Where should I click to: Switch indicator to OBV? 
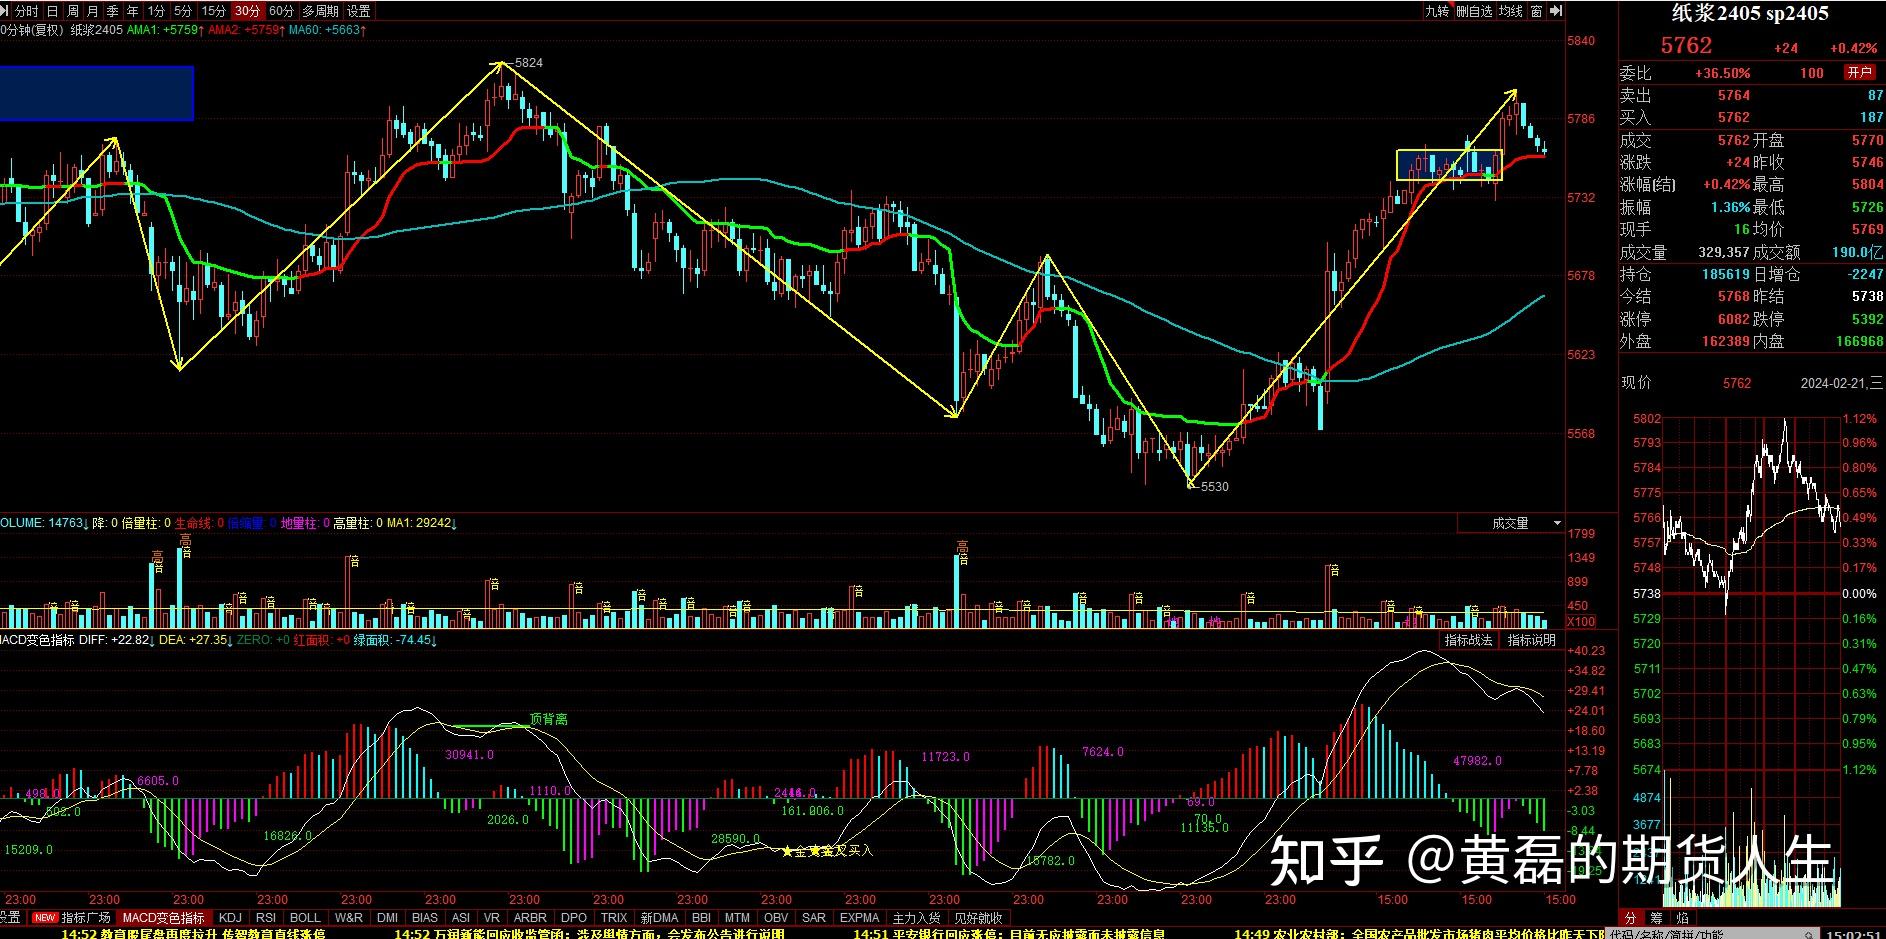click(776, 917)
